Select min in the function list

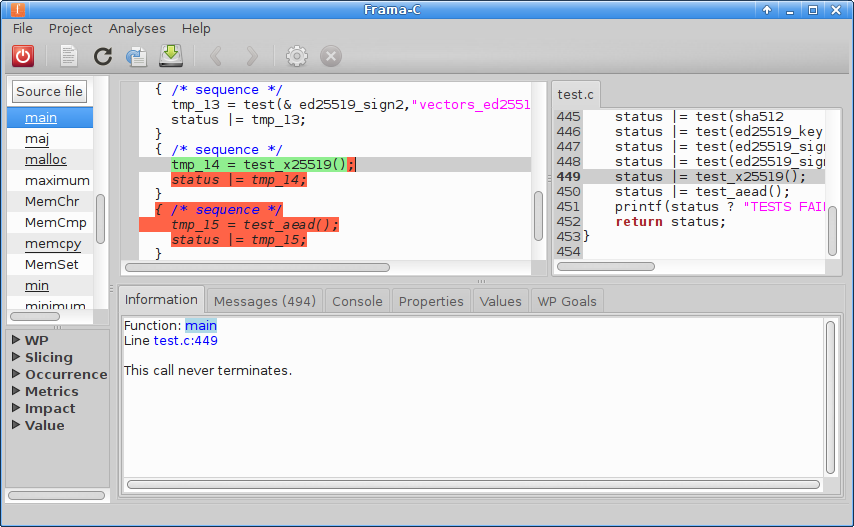coord(50,285)
